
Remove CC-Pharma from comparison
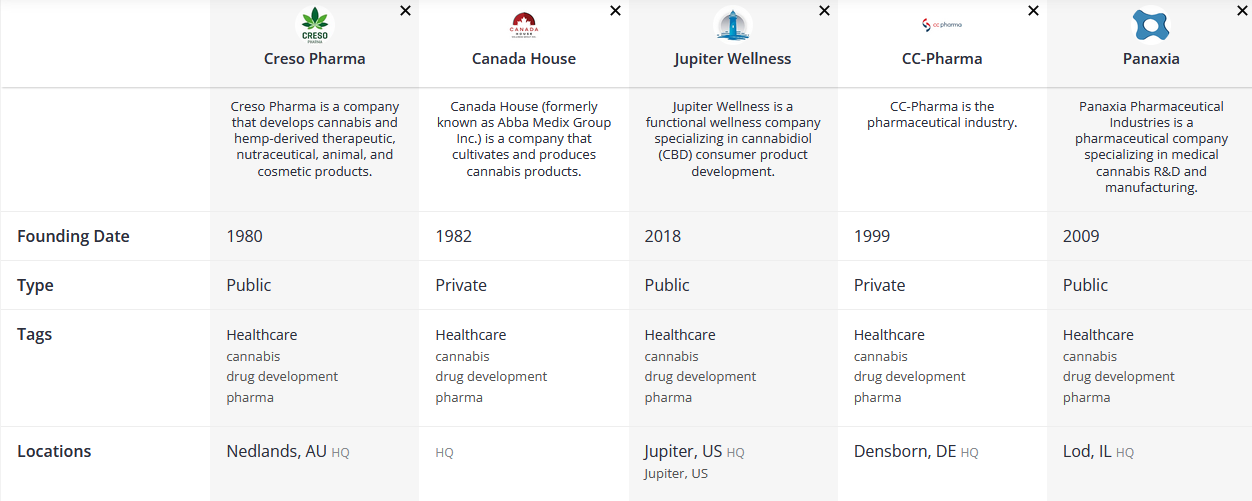(x=1033, y=11)
